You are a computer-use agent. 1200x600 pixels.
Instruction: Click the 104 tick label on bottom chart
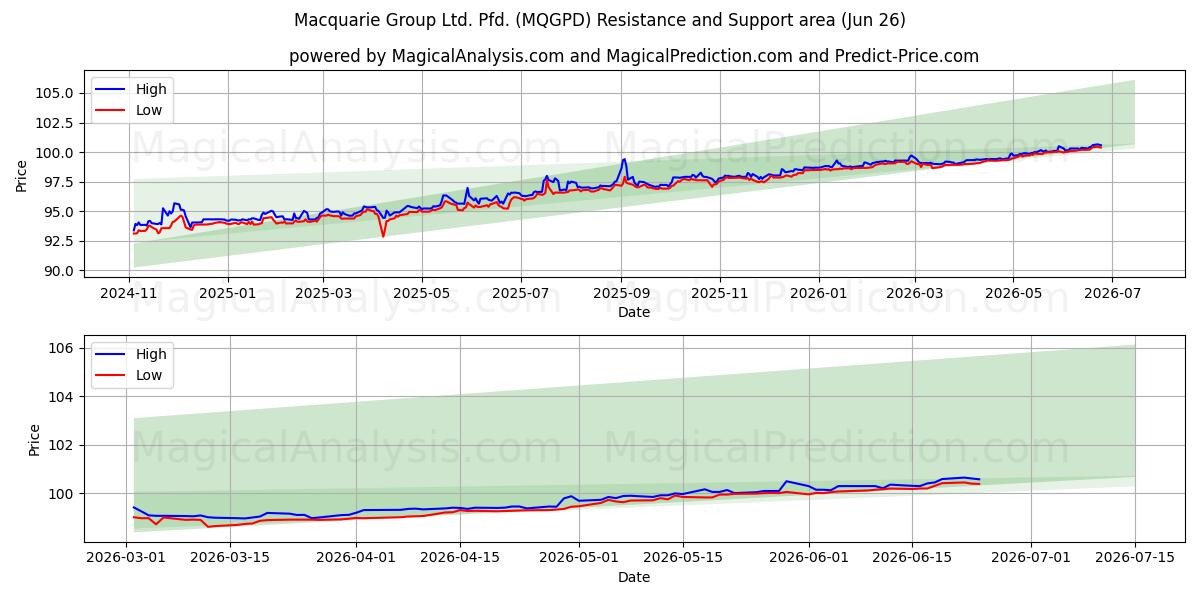[x=61, y=397]
